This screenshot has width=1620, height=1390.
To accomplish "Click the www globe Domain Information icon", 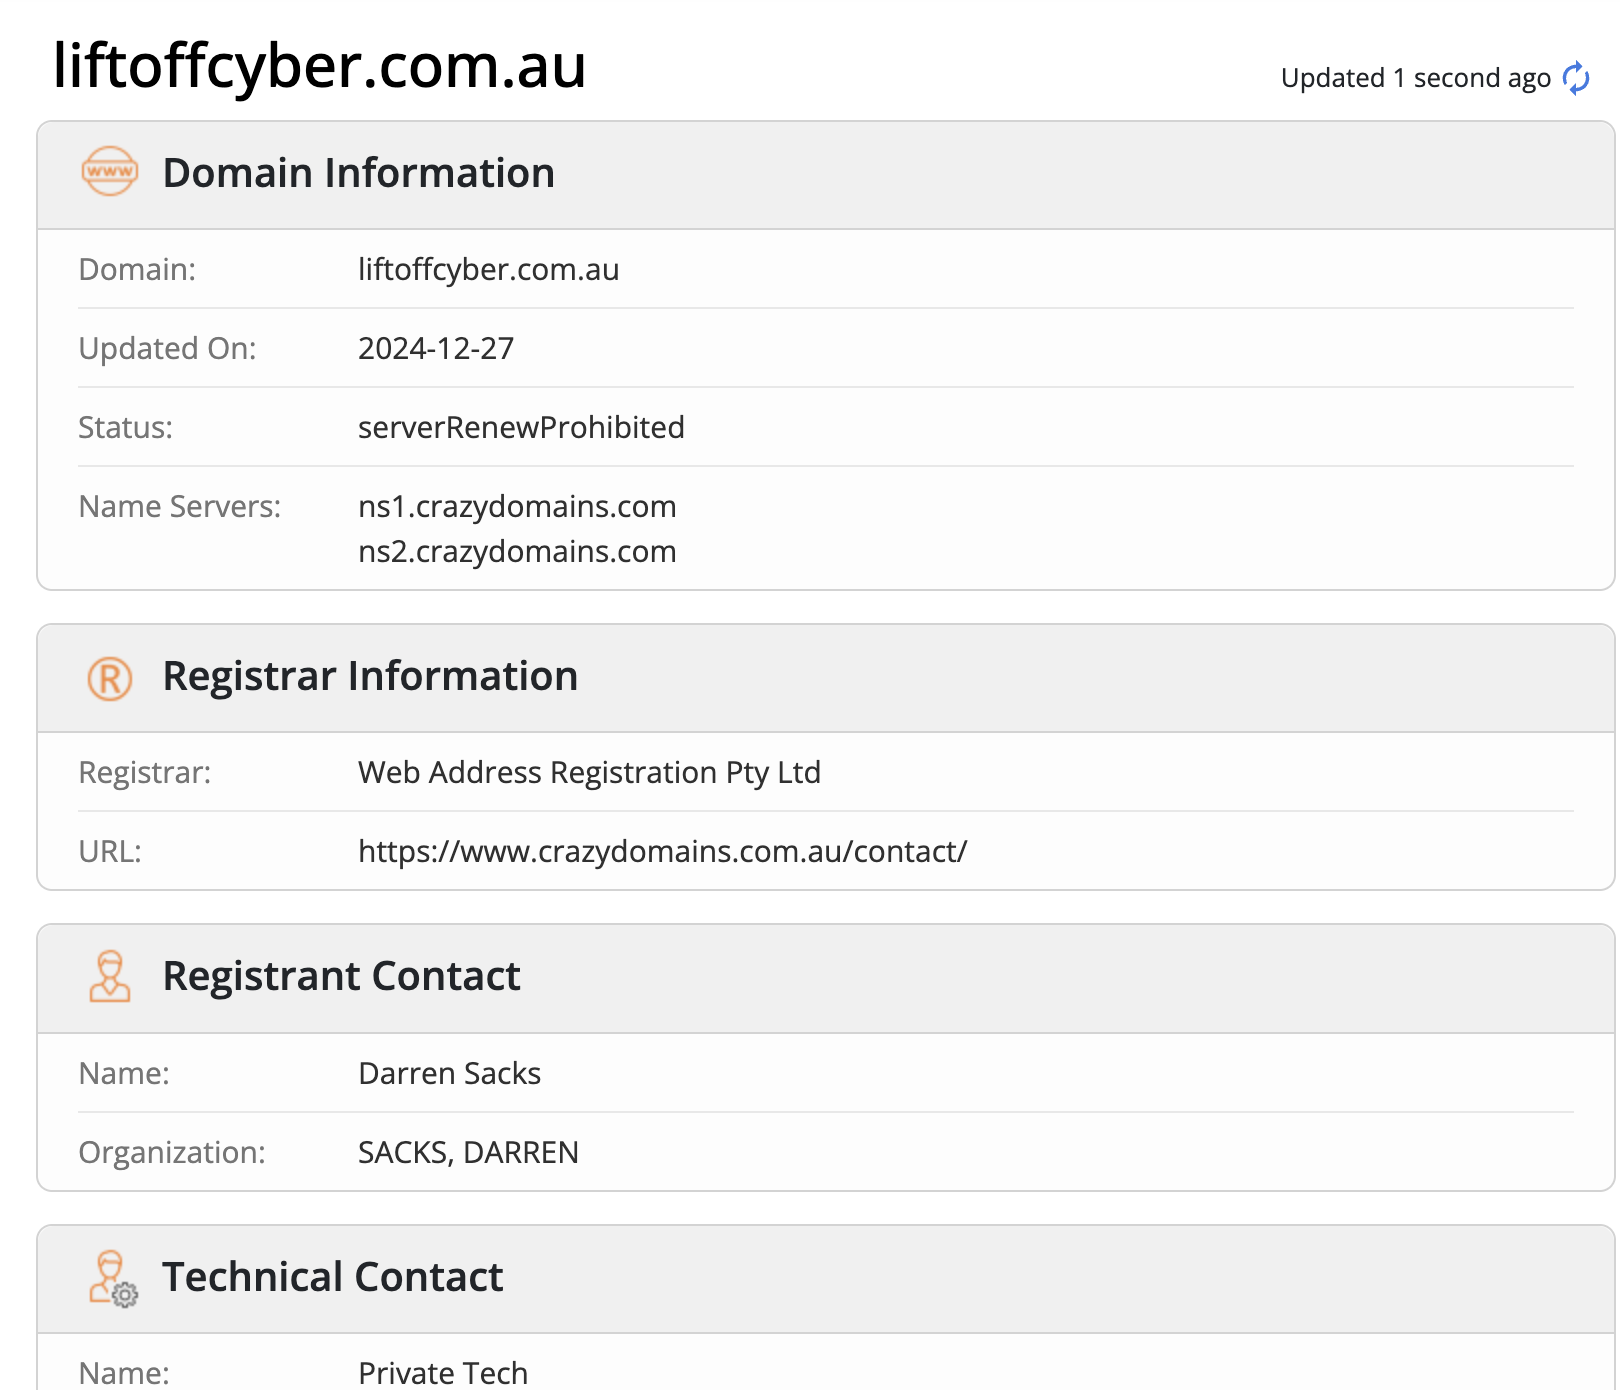I will coord(110,172).
